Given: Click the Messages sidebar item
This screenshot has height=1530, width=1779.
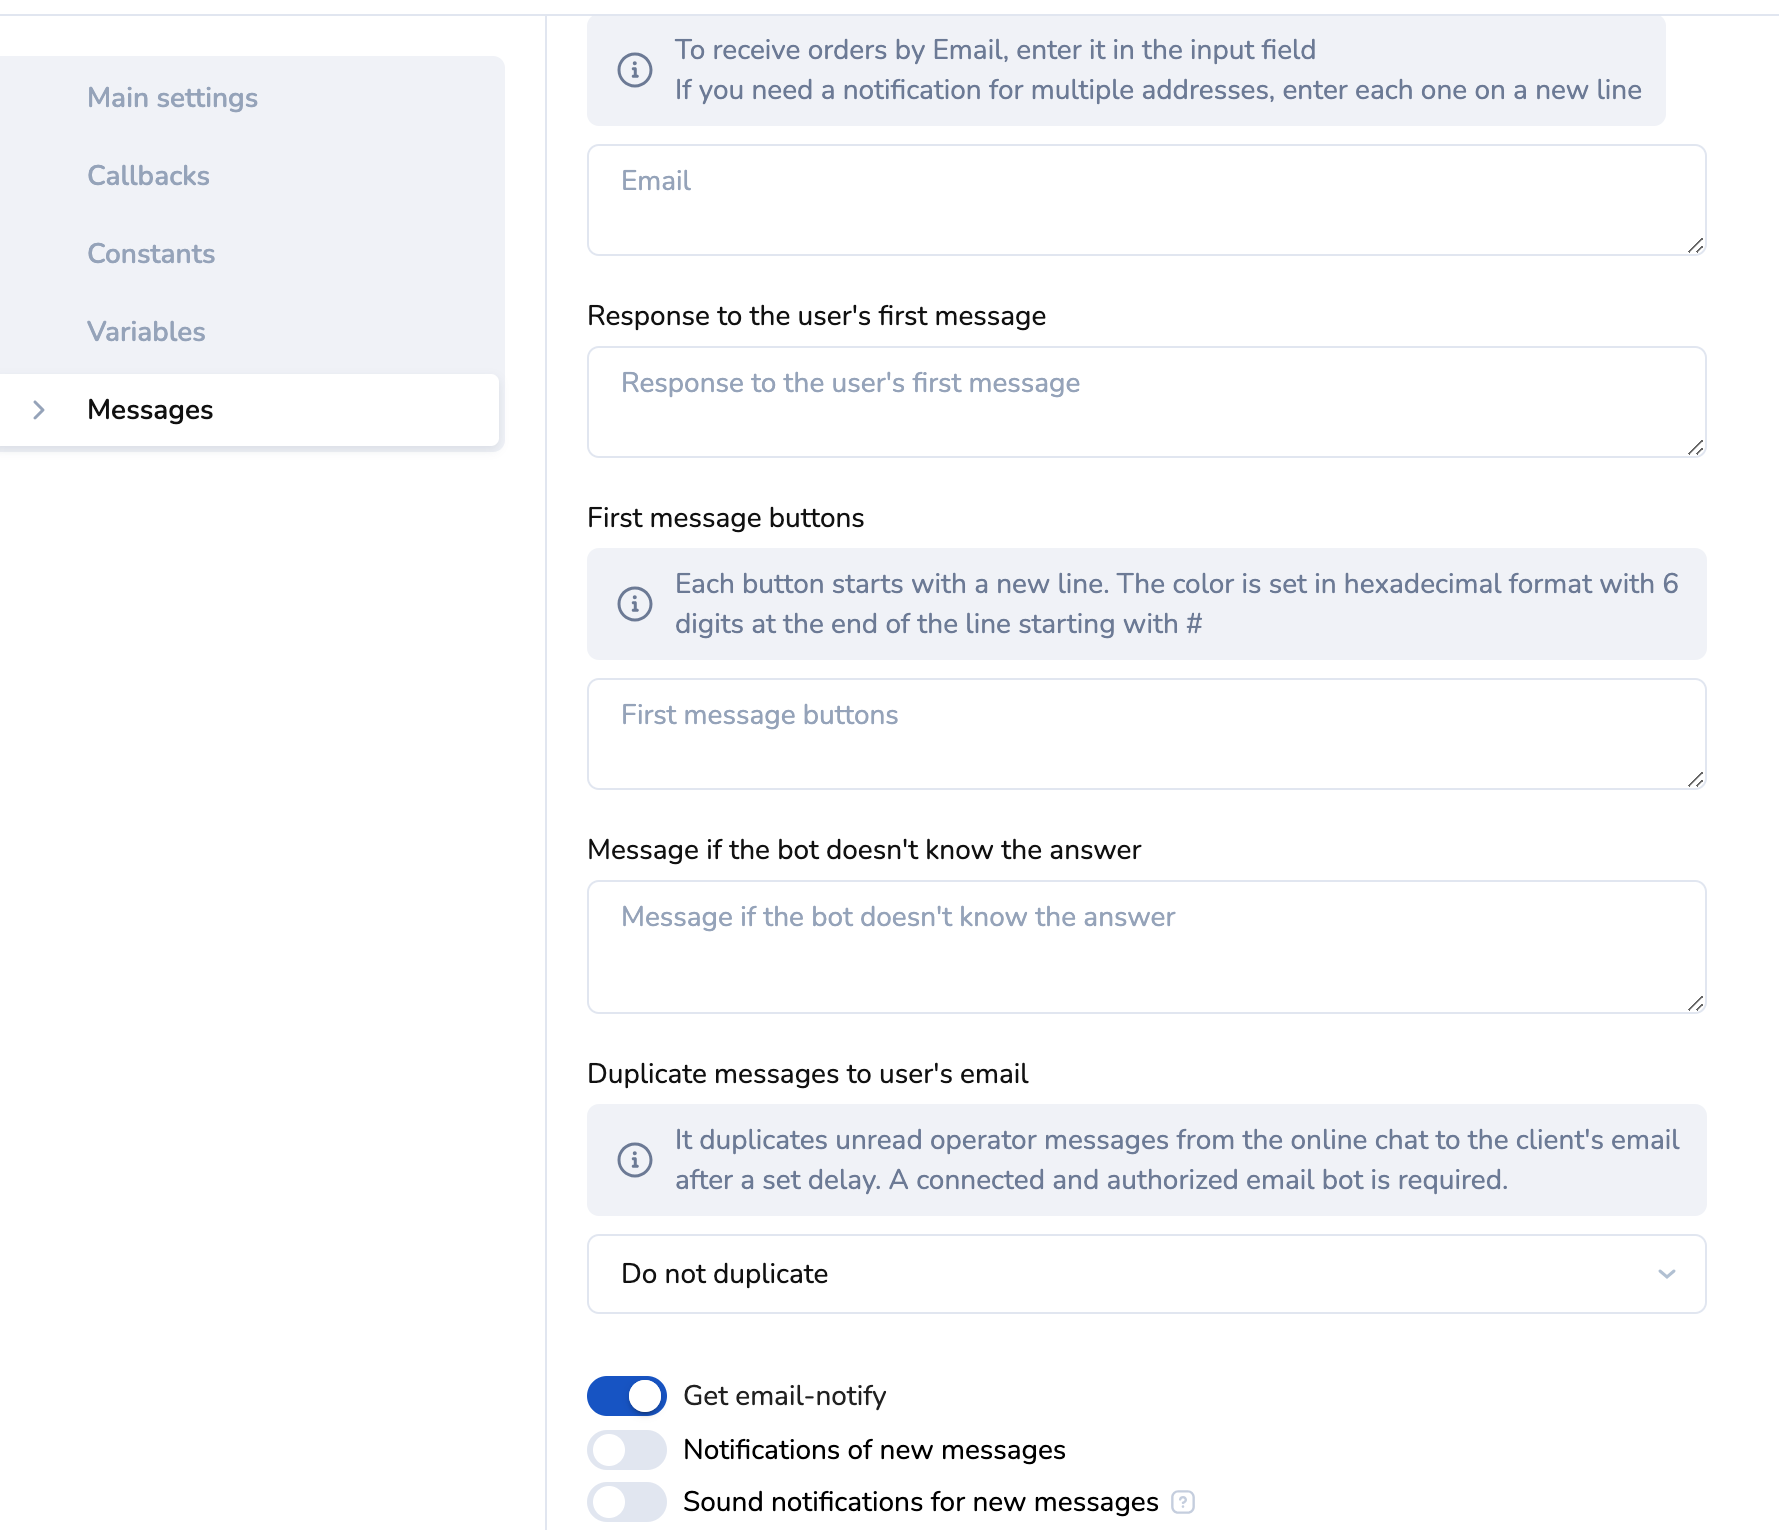Looking at the screenshot, I should [x=150, y=410].
